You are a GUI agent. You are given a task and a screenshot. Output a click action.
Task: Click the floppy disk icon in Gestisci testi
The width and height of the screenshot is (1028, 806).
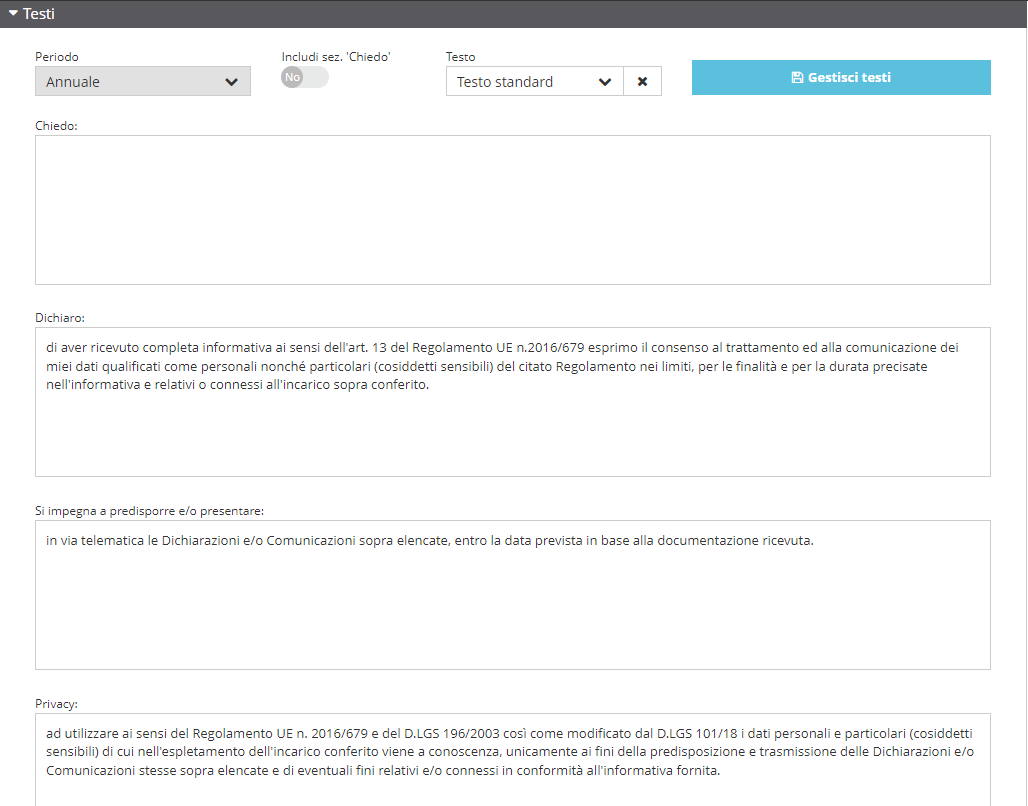[797, 78]
